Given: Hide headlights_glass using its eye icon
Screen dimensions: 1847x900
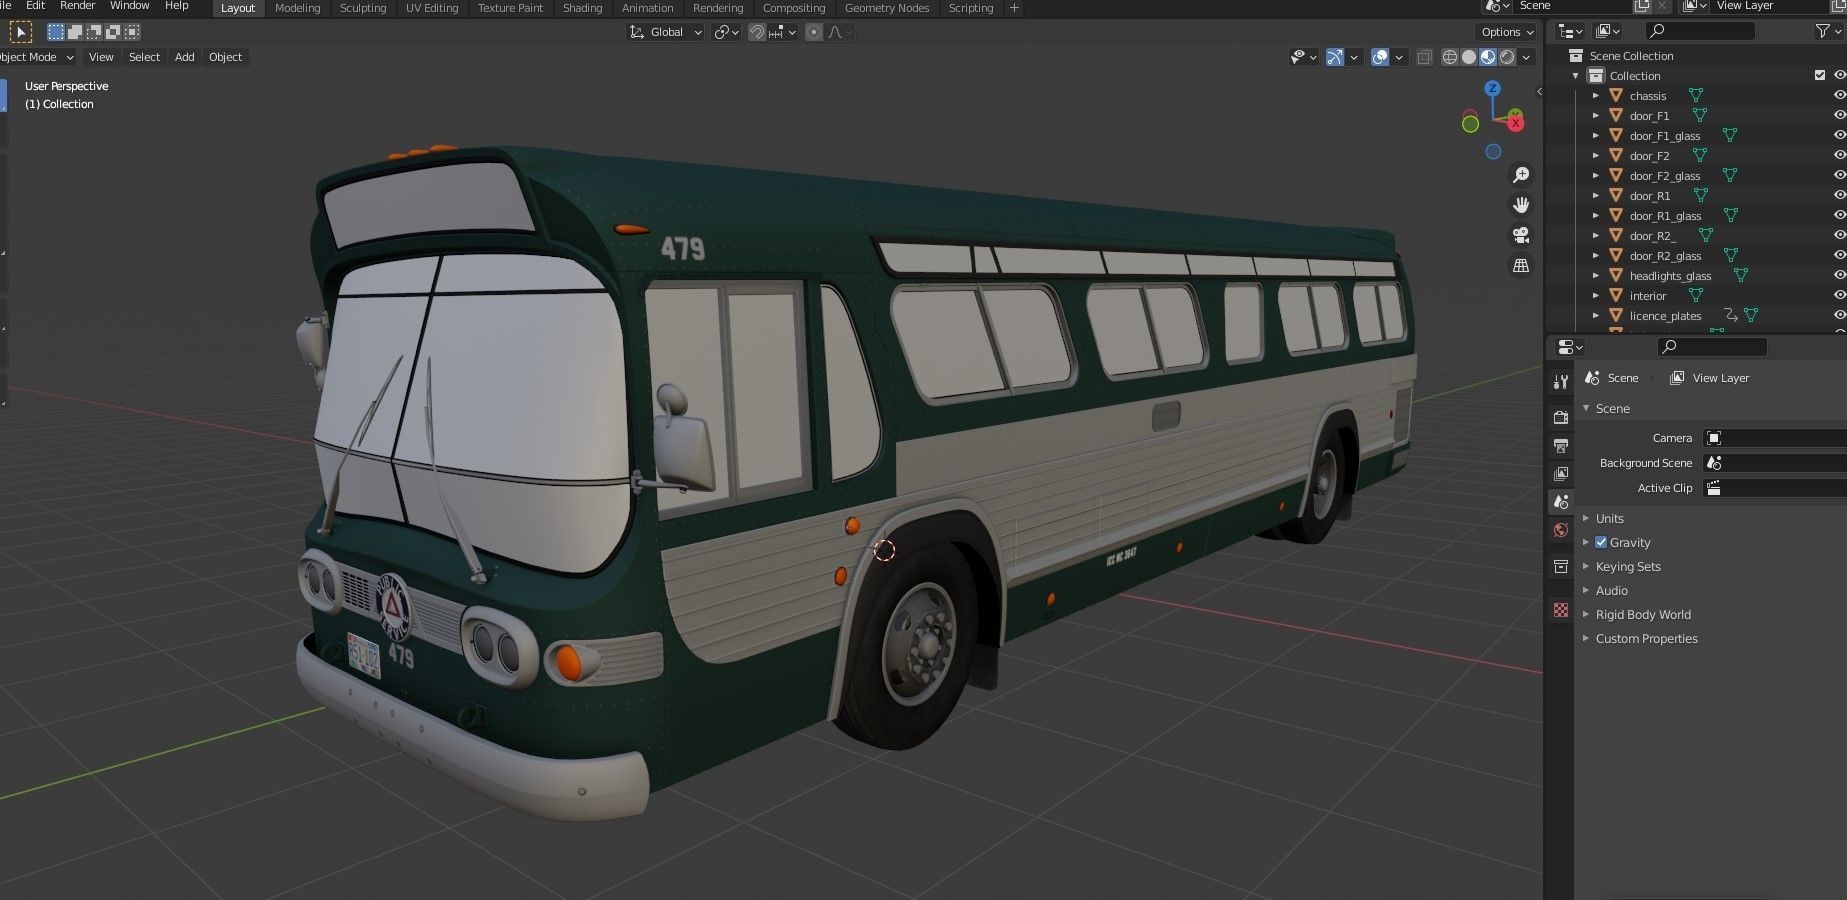Looking at the screenshot, I should (x=1839, y=275).
